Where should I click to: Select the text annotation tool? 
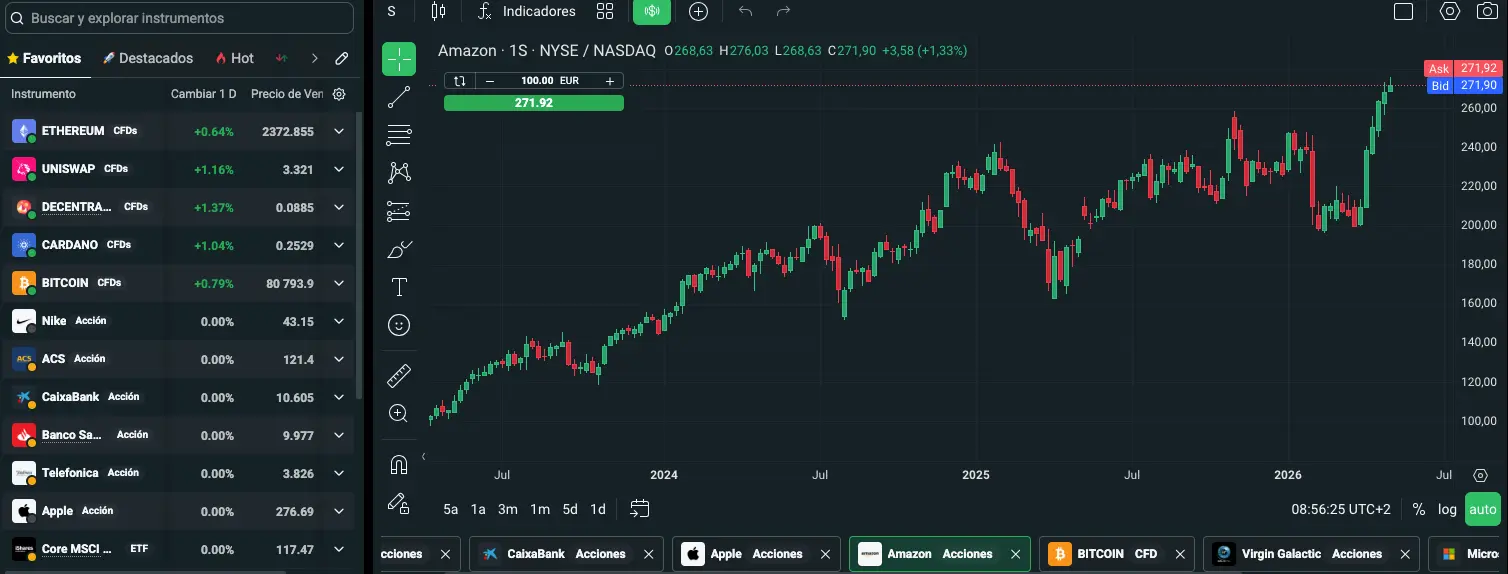point(399,287)
